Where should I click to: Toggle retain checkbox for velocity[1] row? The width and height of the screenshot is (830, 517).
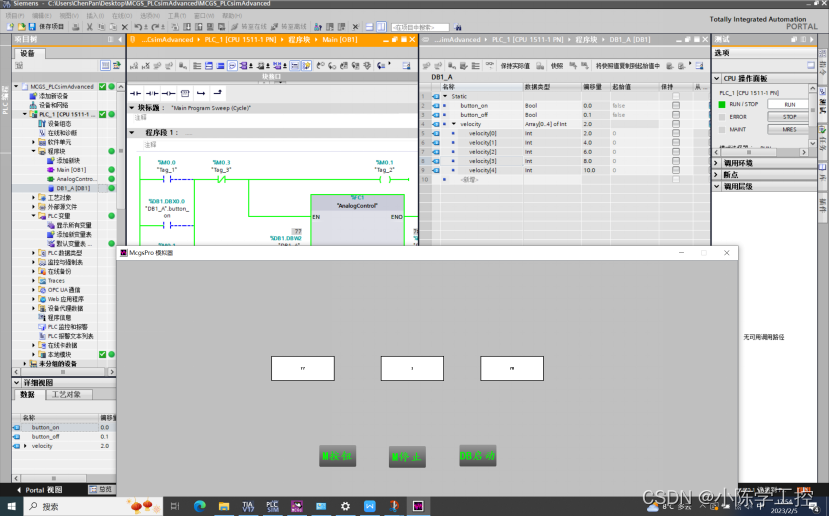pyautogui.click(x=675, y=142)
